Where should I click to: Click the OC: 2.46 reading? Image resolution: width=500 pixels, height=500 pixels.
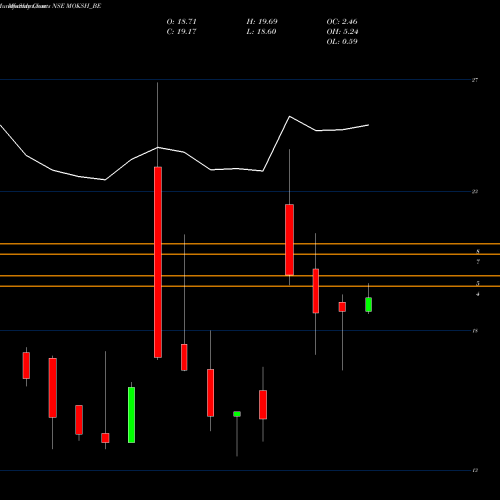tap(342, 22)
